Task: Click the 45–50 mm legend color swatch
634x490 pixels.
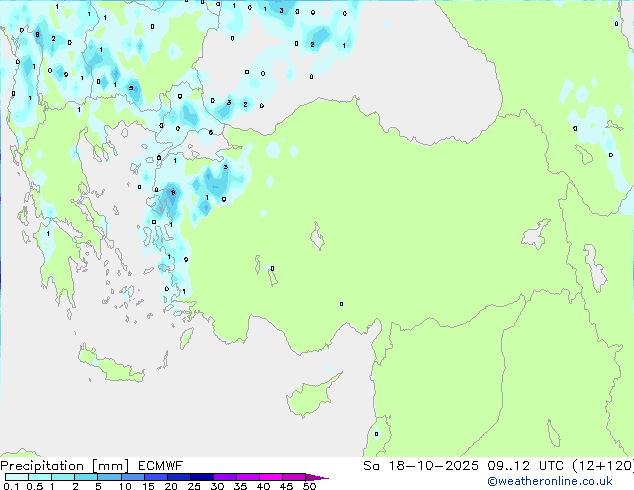Action: click(x=294, y=477)
